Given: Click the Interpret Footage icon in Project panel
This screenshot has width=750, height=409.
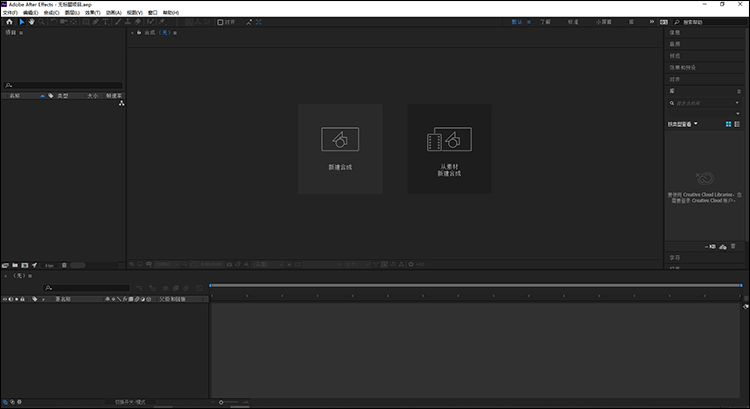Looking at the screenshot, I should click(5, 265).
